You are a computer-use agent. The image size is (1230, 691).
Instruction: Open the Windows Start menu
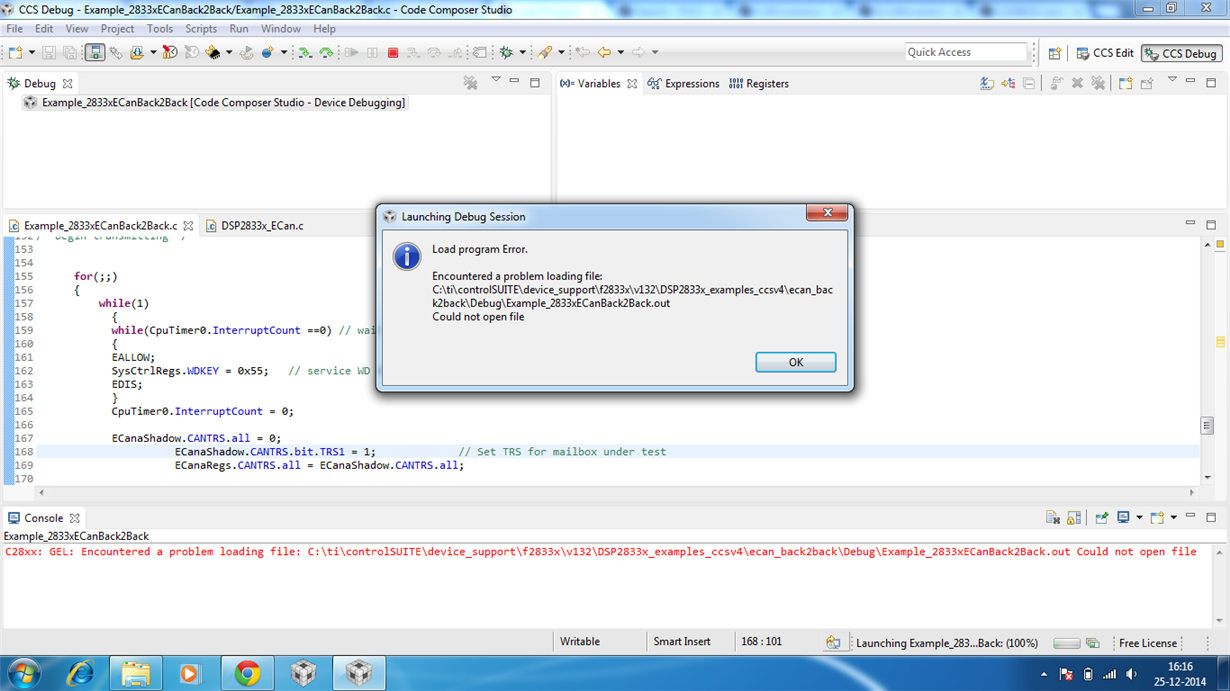coord(22,674)
